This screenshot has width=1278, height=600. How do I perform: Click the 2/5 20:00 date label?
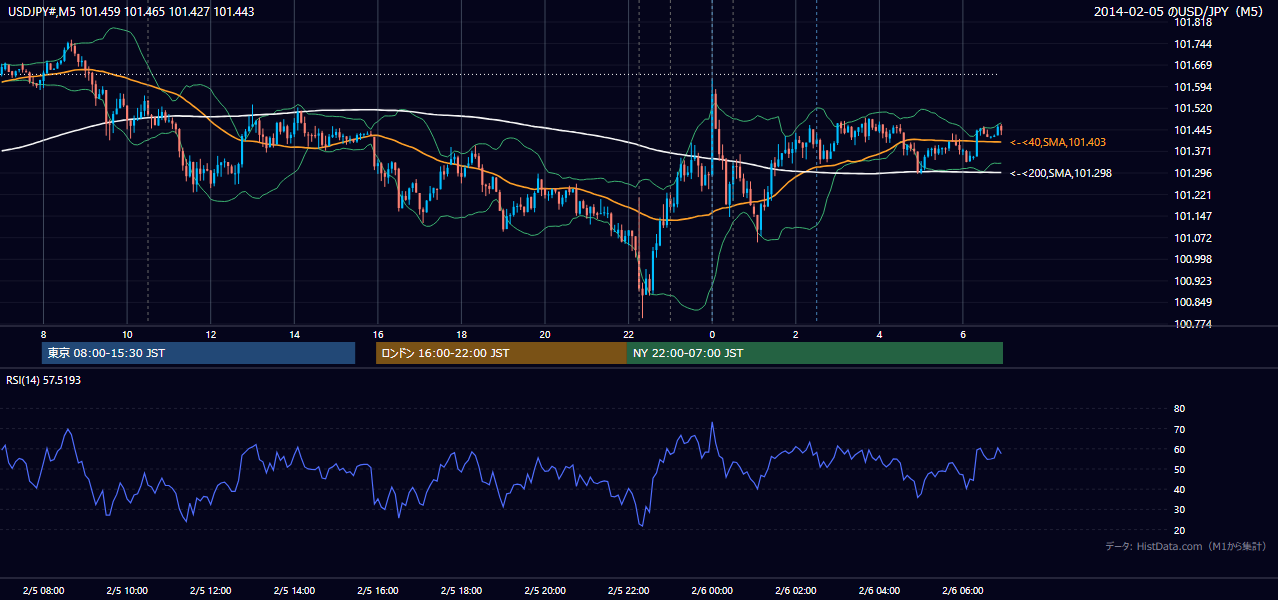click(545, 591)
